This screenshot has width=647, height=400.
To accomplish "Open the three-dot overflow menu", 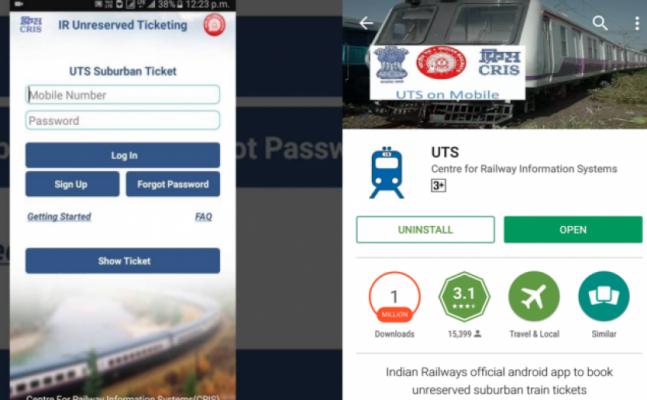I will 637,23.
